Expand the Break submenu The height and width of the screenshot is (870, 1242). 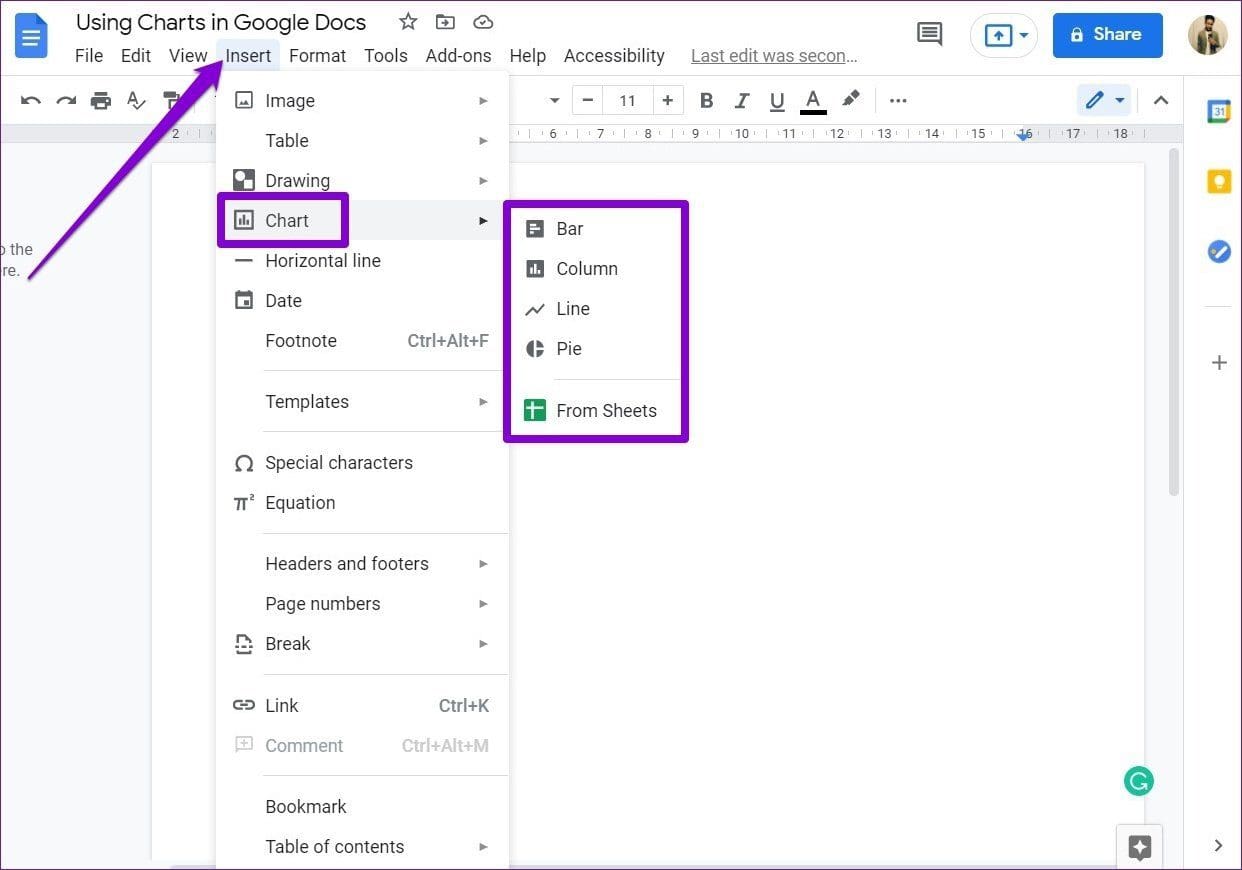[x=362, y=643]
